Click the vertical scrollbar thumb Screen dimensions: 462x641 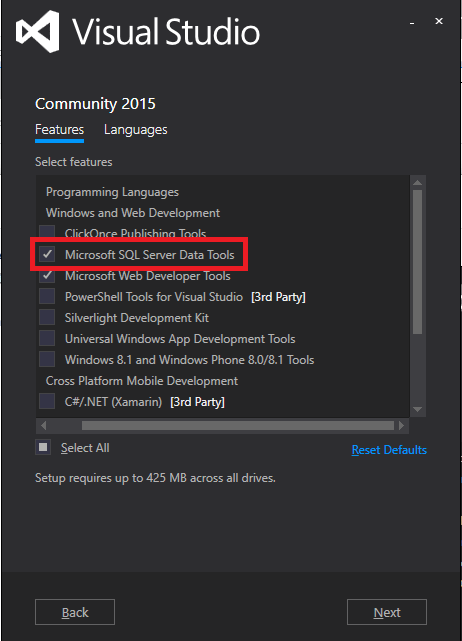point(417,262)
